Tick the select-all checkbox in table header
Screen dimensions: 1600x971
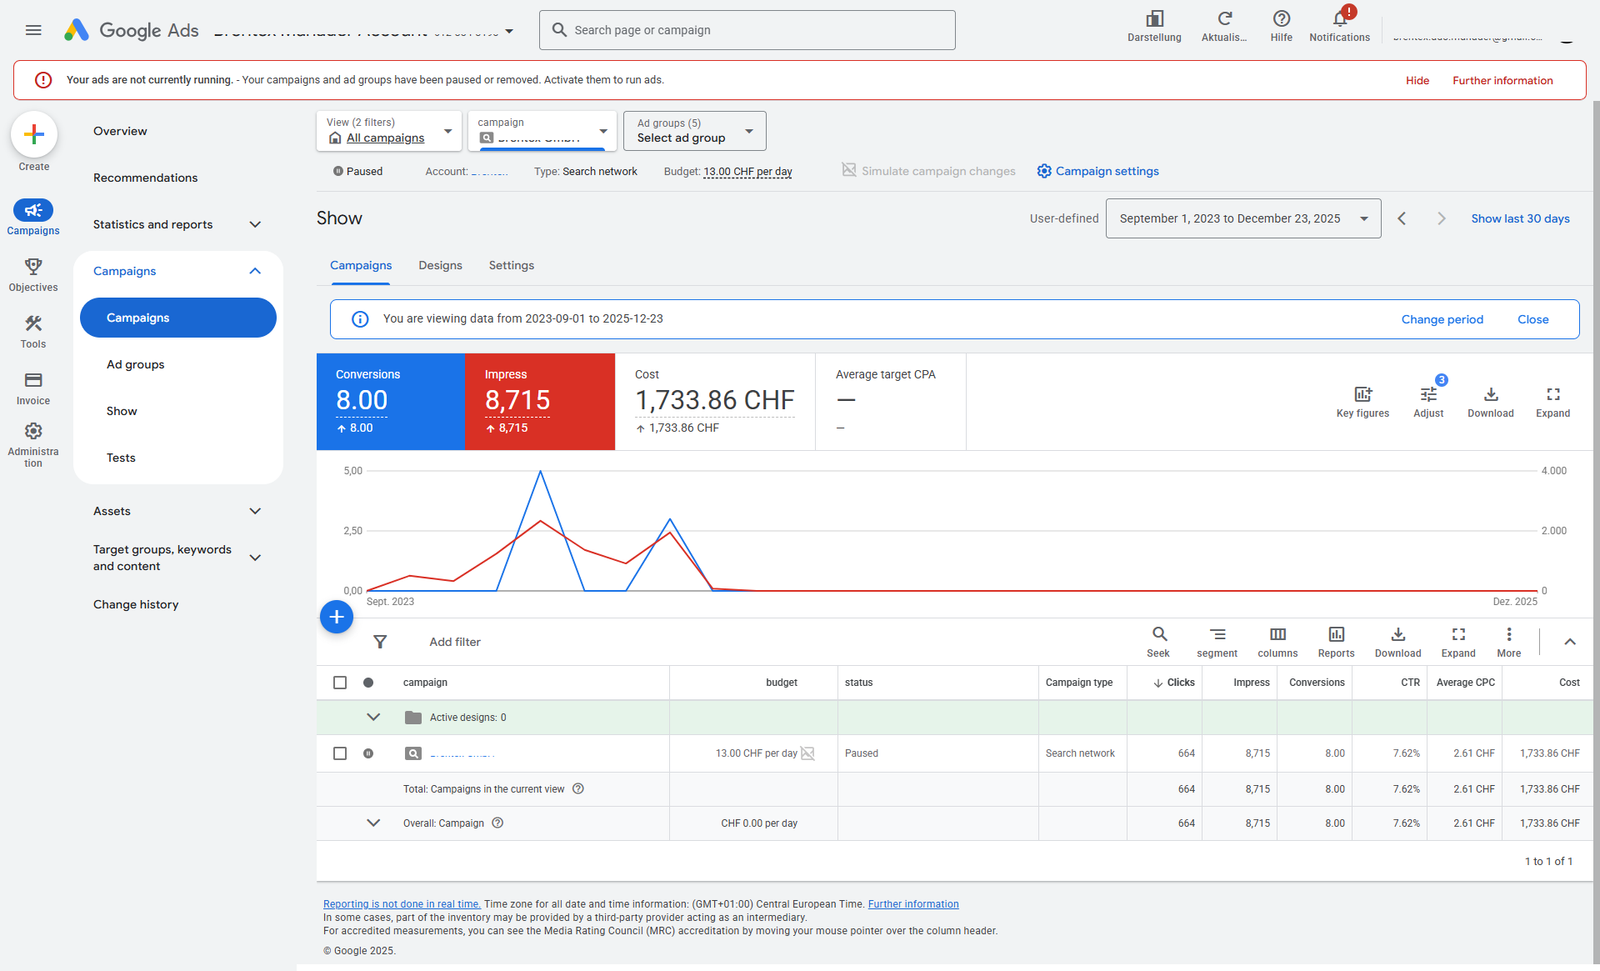pos(340,683)
